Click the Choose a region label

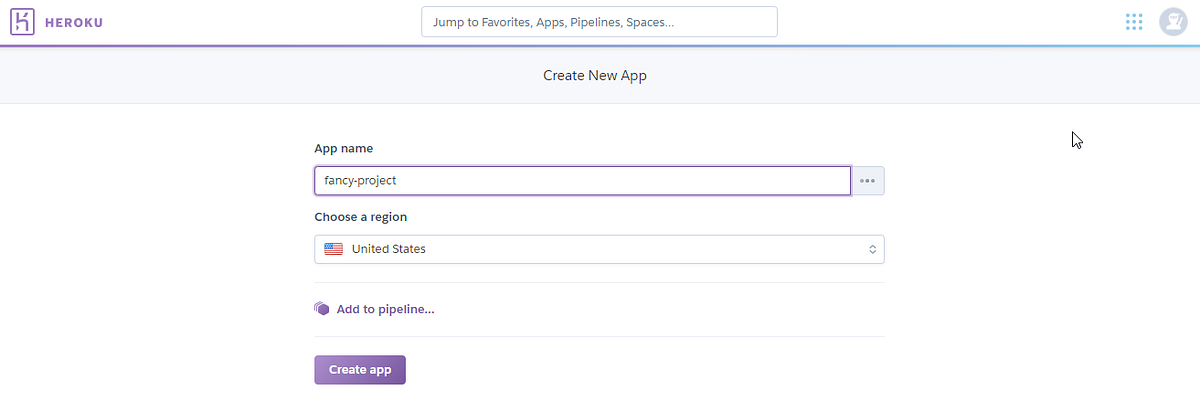(x=361, y=217)
